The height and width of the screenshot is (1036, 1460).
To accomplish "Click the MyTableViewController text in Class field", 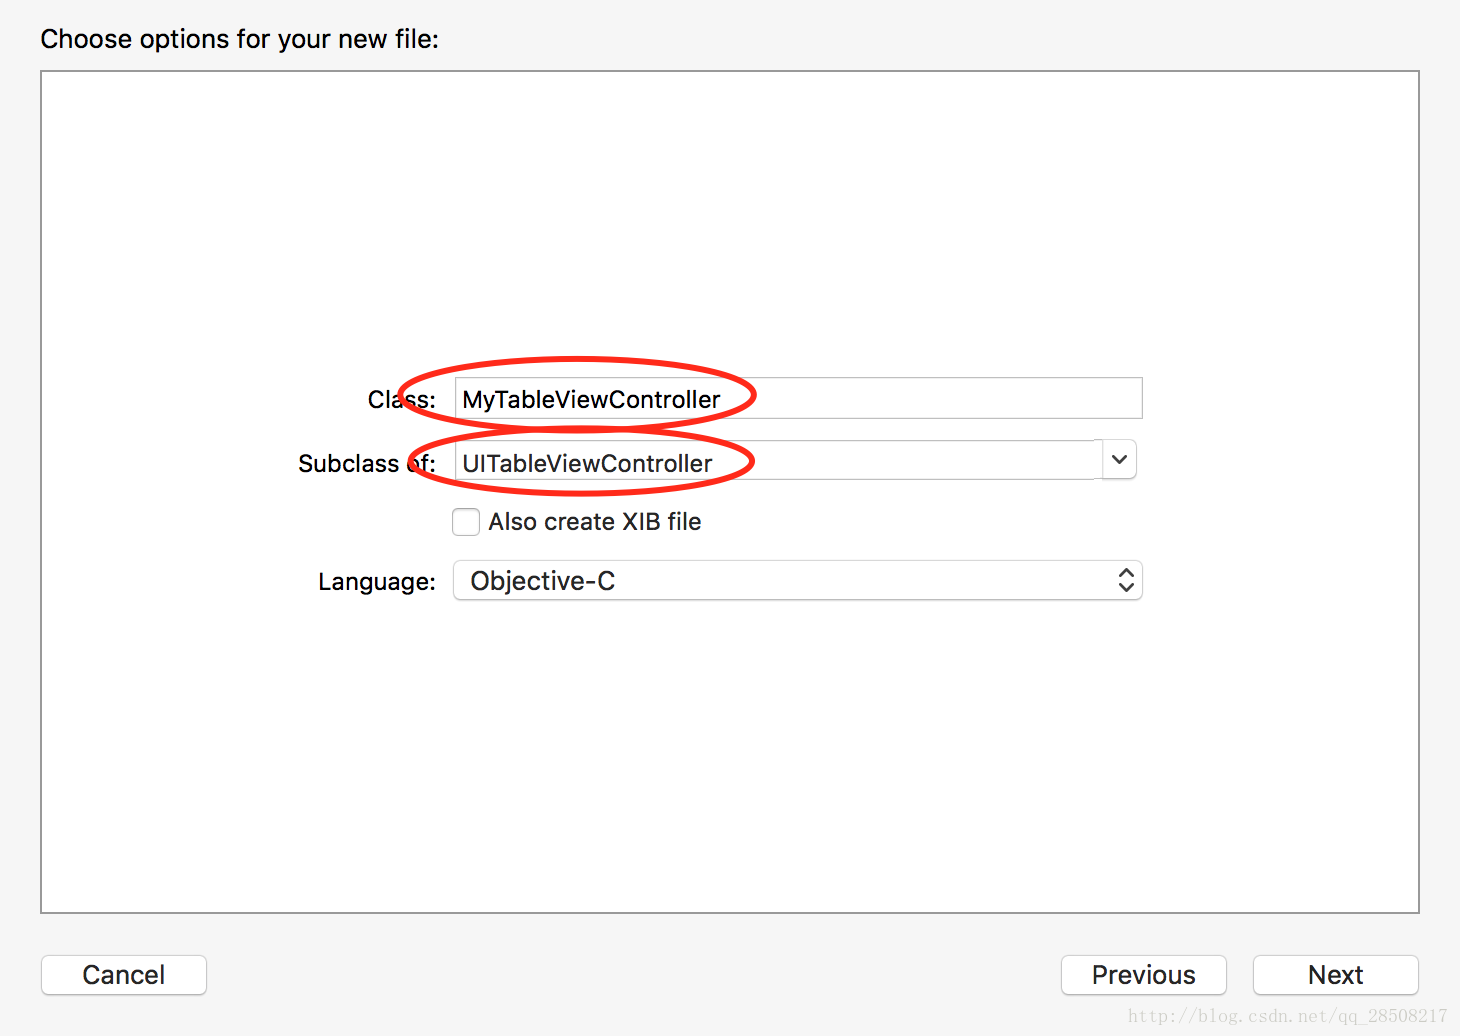I will coord(591,400).
